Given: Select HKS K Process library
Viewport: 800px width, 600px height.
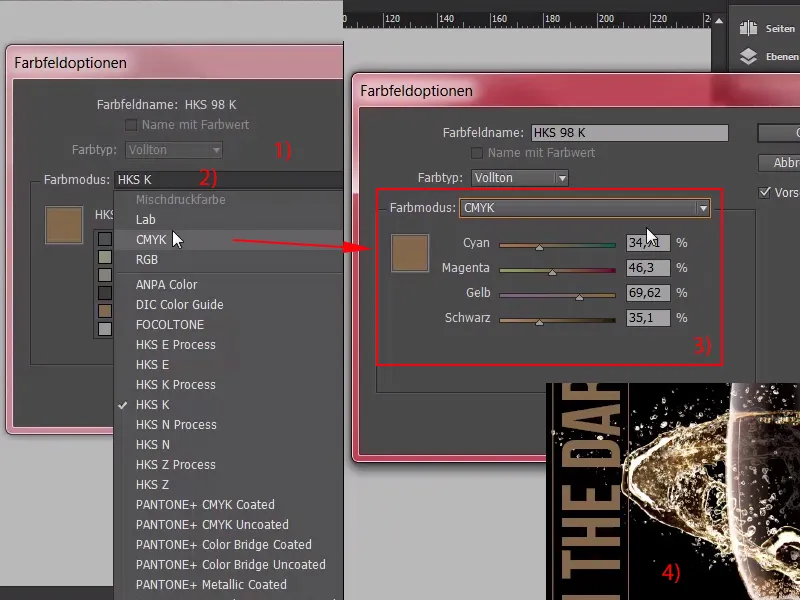Looking at the screenshot, I should pyautogui.click(x=176, y=385).
